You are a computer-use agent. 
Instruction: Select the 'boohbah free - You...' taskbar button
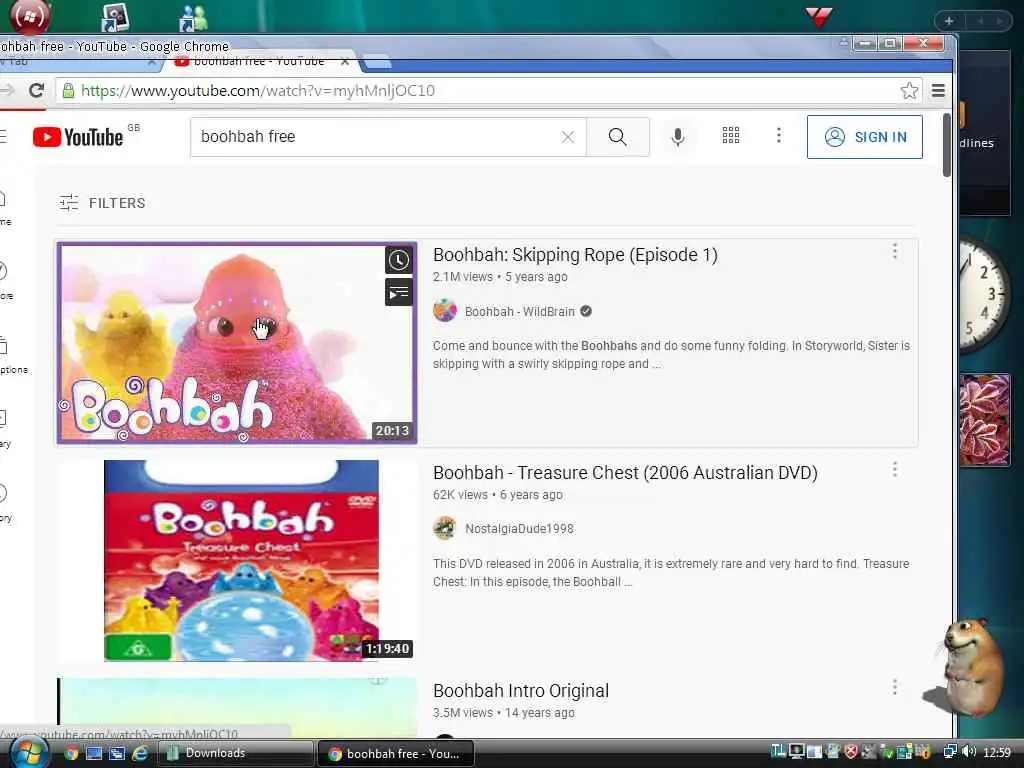coord(396,754)
